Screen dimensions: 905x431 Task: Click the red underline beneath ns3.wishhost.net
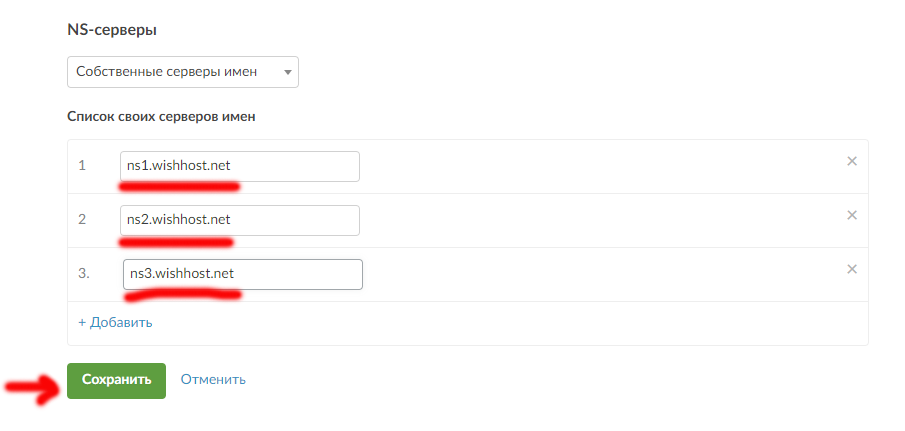(x=182, y=295)
